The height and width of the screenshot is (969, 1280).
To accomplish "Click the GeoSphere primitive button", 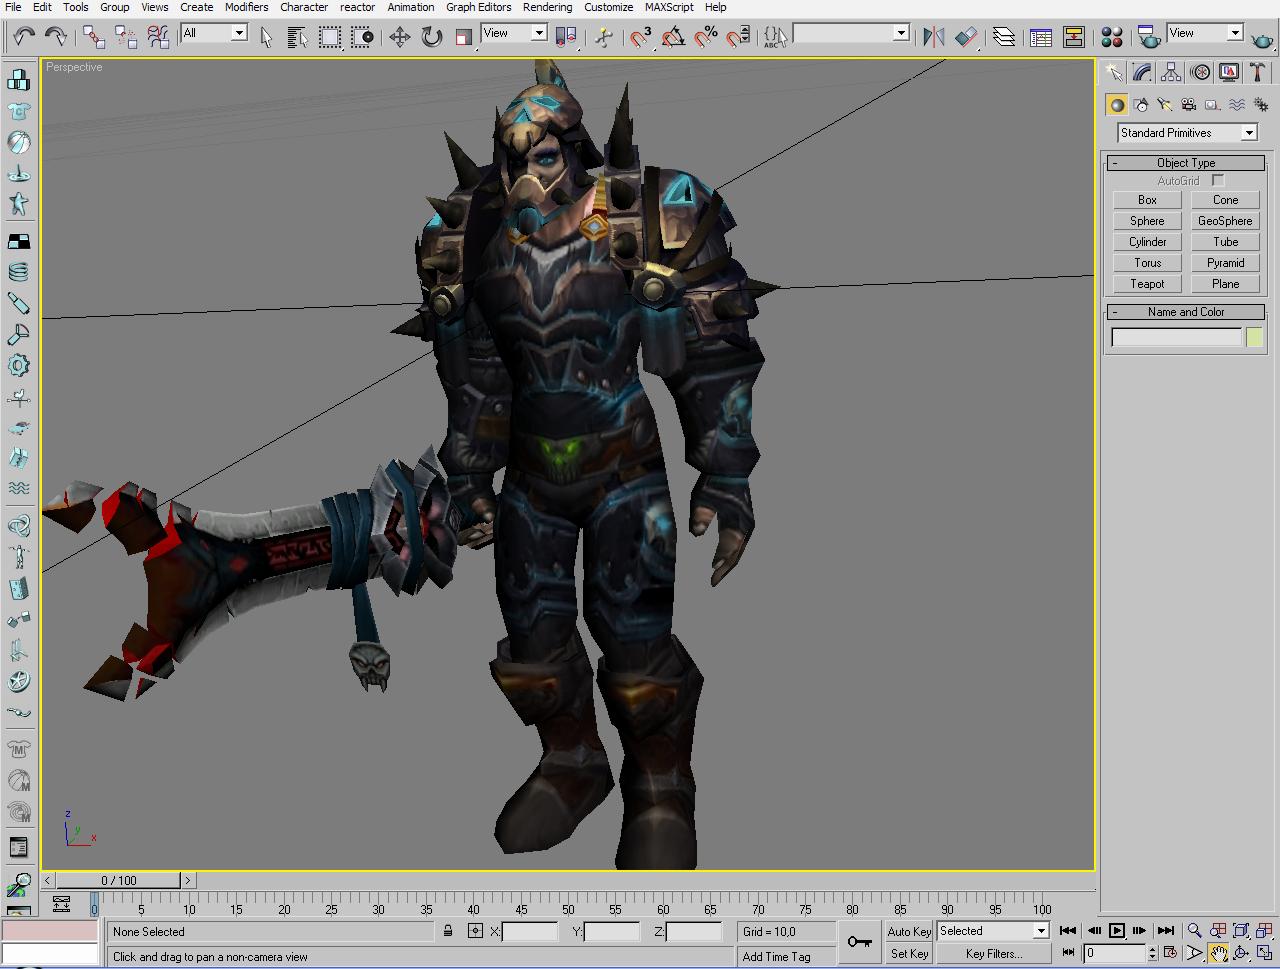I will (x=1225, y=221).
